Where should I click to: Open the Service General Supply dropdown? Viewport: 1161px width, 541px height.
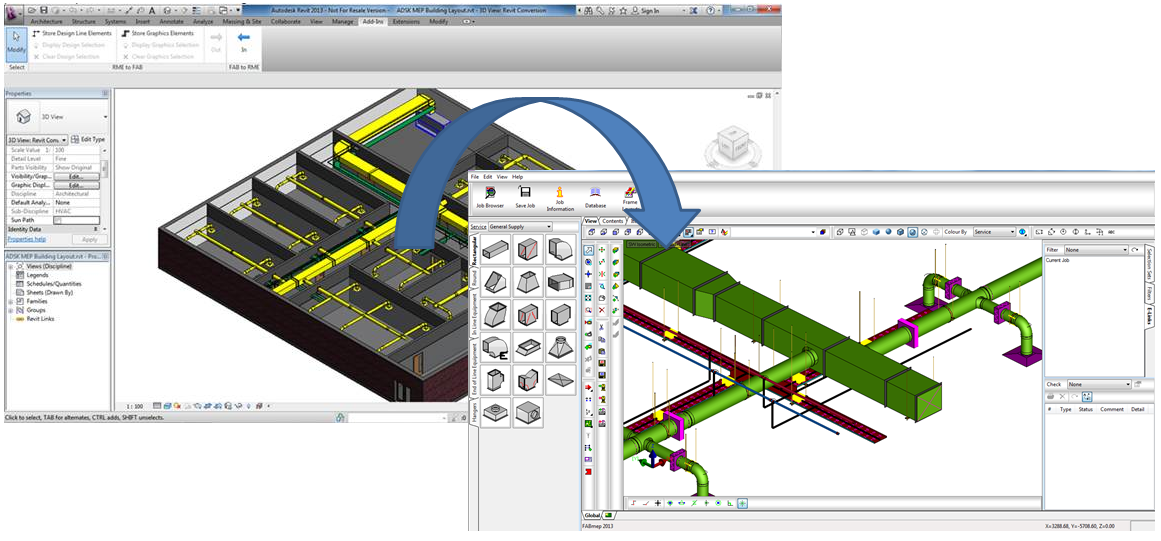(520, 226)
